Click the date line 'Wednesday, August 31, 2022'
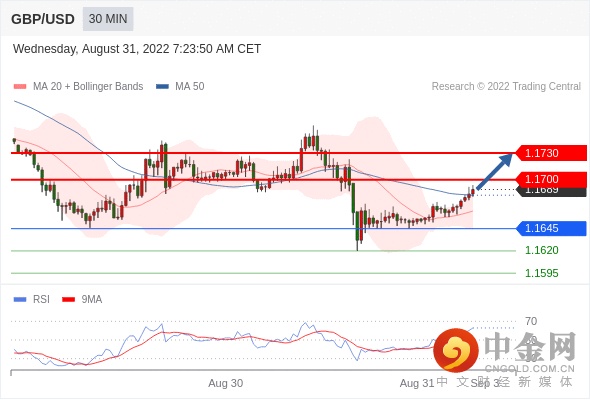 pyautogui.click(x=91, y=49)
